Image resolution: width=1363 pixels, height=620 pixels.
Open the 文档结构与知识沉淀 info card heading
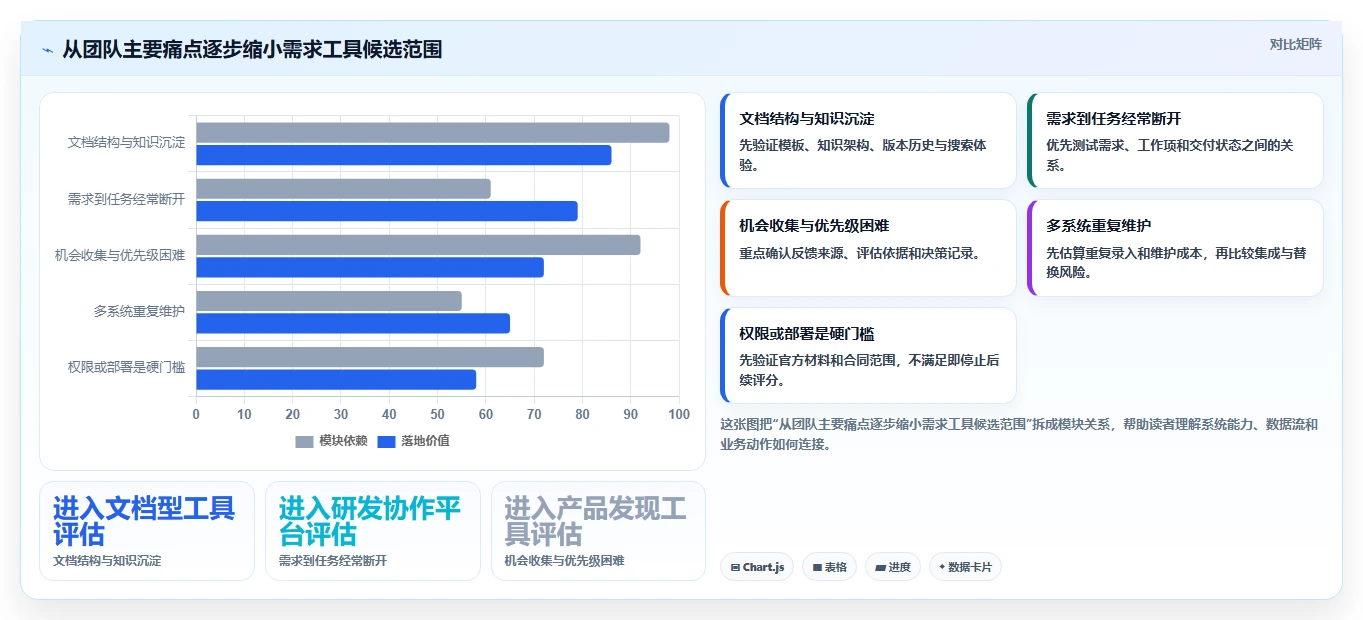pos(807,119)
